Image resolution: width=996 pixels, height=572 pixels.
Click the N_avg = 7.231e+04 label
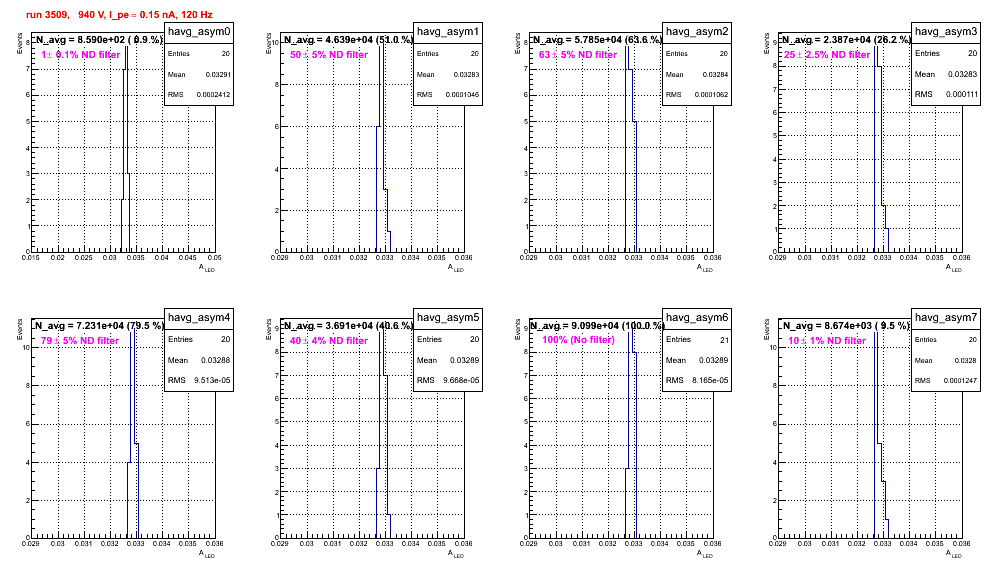98,326
